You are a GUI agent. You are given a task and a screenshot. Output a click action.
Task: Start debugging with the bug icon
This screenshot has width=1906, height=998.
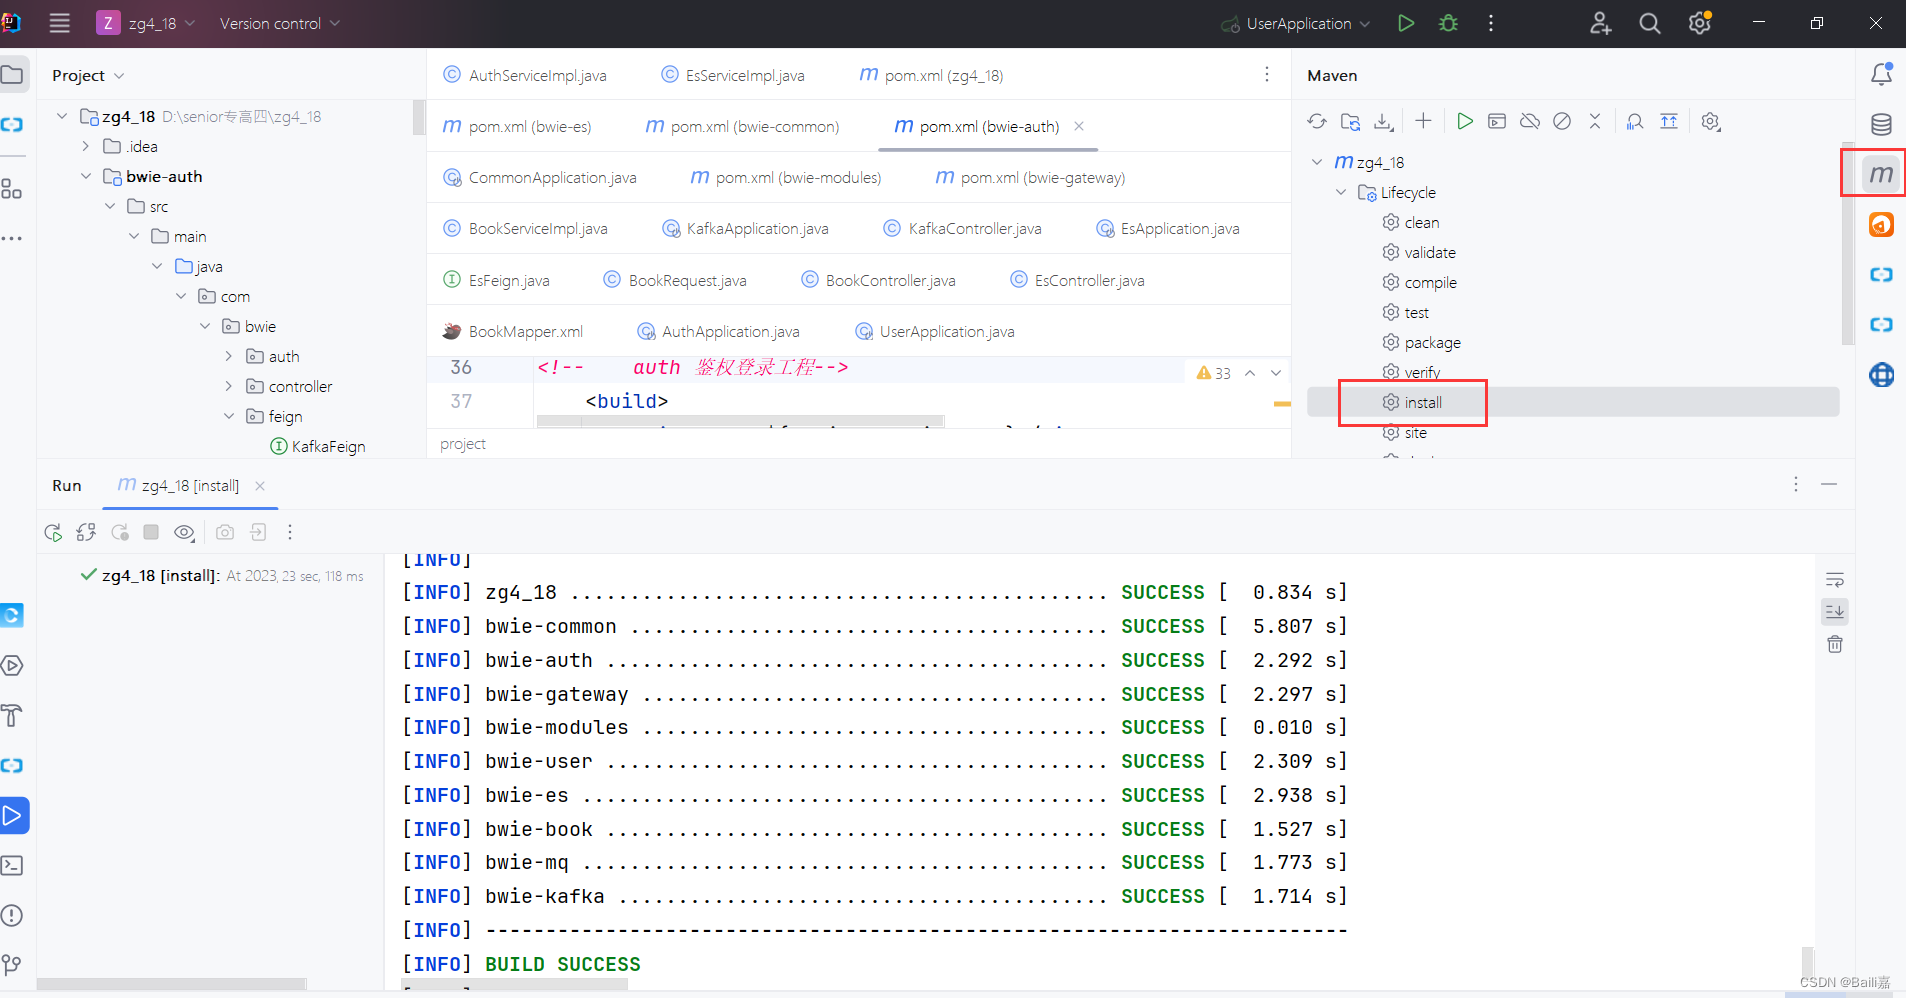coord(1448,23)
